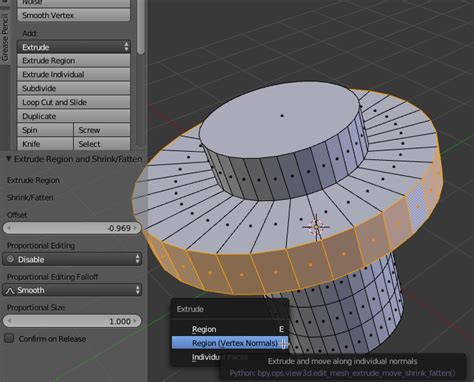Click the Offset field left decrement arrow

(9, 228)
